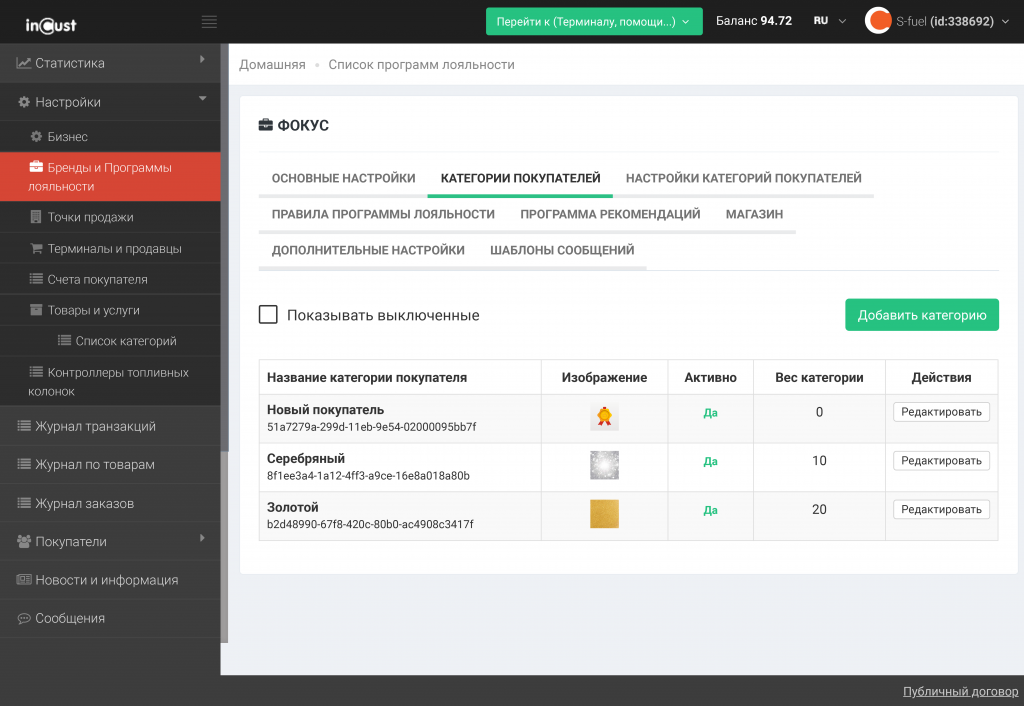Viewport: 1024px width, 706px height.
Task: Click the orange S-fuel account avatar
Action: pyautogui.click(x=878, y=21)
